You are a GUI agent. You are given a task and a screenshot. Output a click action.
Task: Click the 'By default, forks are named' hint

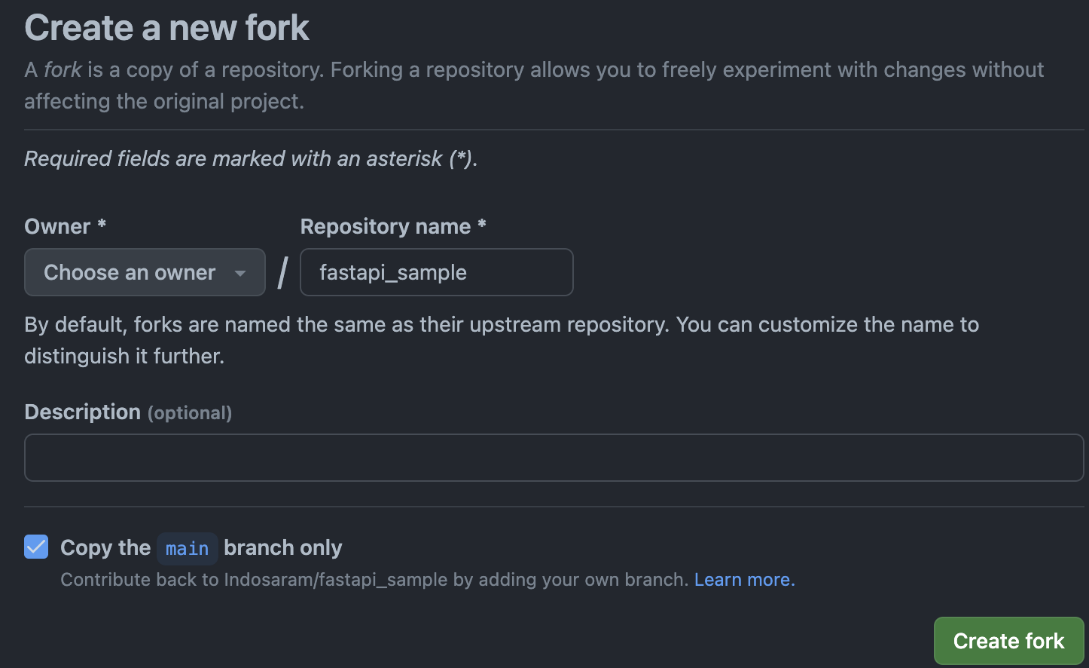click(501, 340)
